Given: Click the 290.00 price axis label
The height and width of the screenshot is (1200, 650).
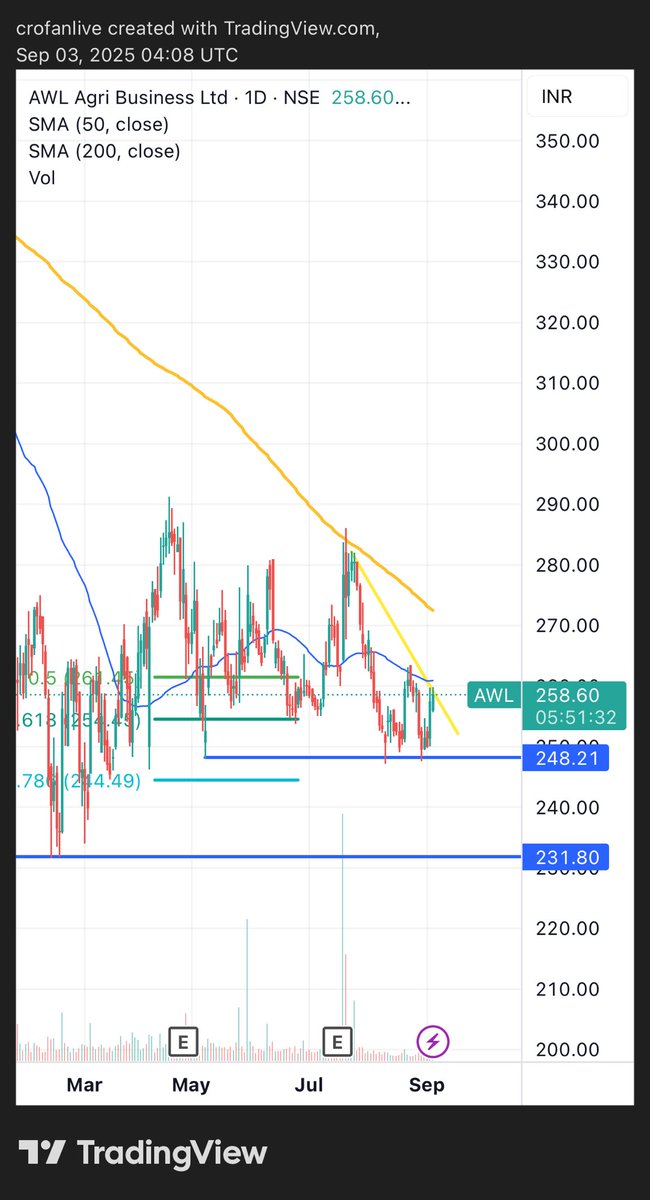Looking at the screenshot, I should (568, 504).
